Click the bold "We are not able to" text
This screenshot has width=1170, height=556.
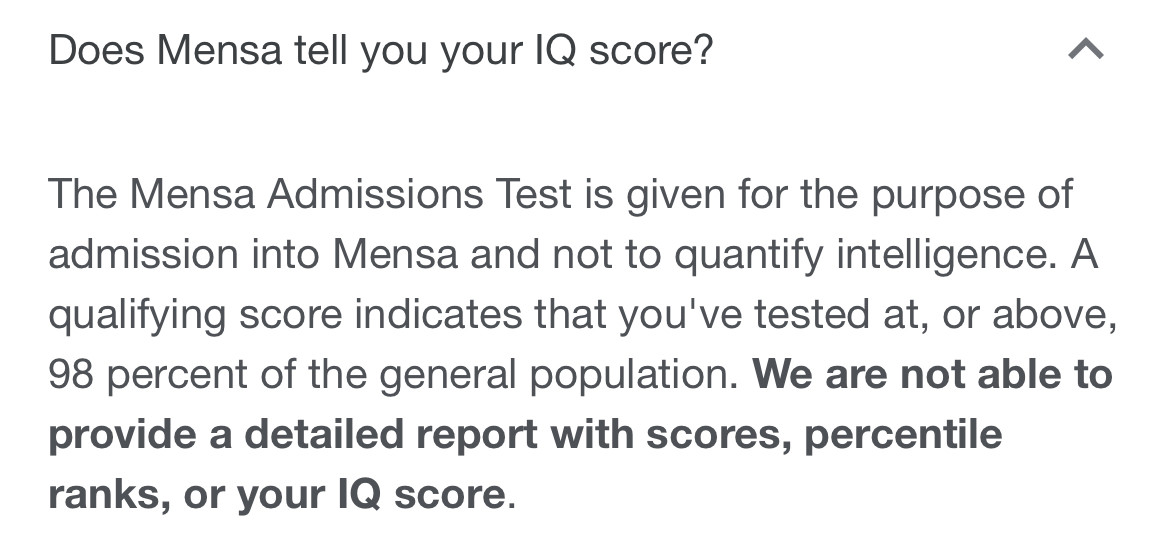[x=932, y=374]
